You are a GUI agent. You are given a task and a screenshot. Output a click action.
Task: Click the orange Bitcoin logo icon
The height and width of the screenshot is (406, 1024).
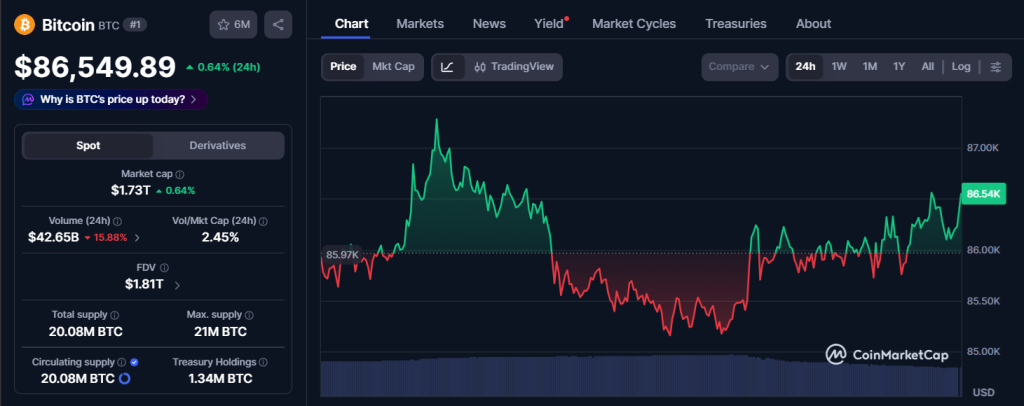tap(24, 25)
